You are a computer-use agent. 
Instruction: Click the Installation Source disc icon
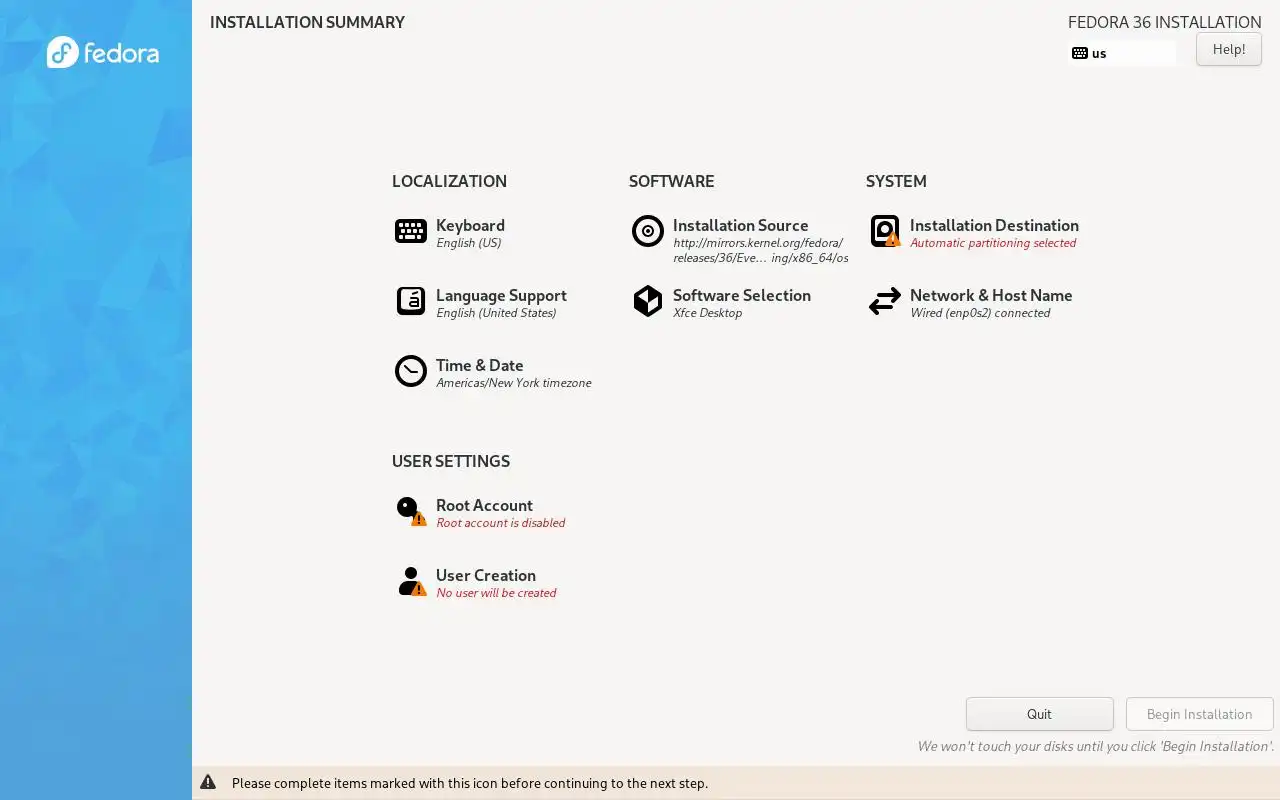coord(648,231)
